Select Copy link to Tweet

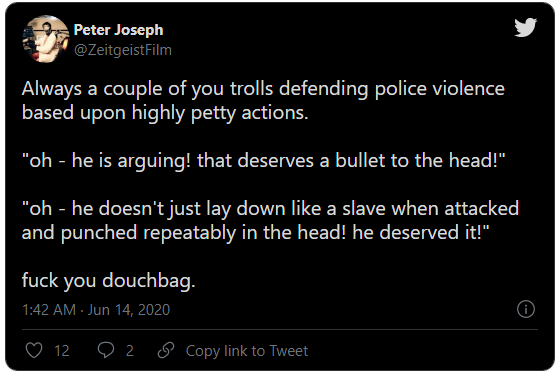[247, 351]
